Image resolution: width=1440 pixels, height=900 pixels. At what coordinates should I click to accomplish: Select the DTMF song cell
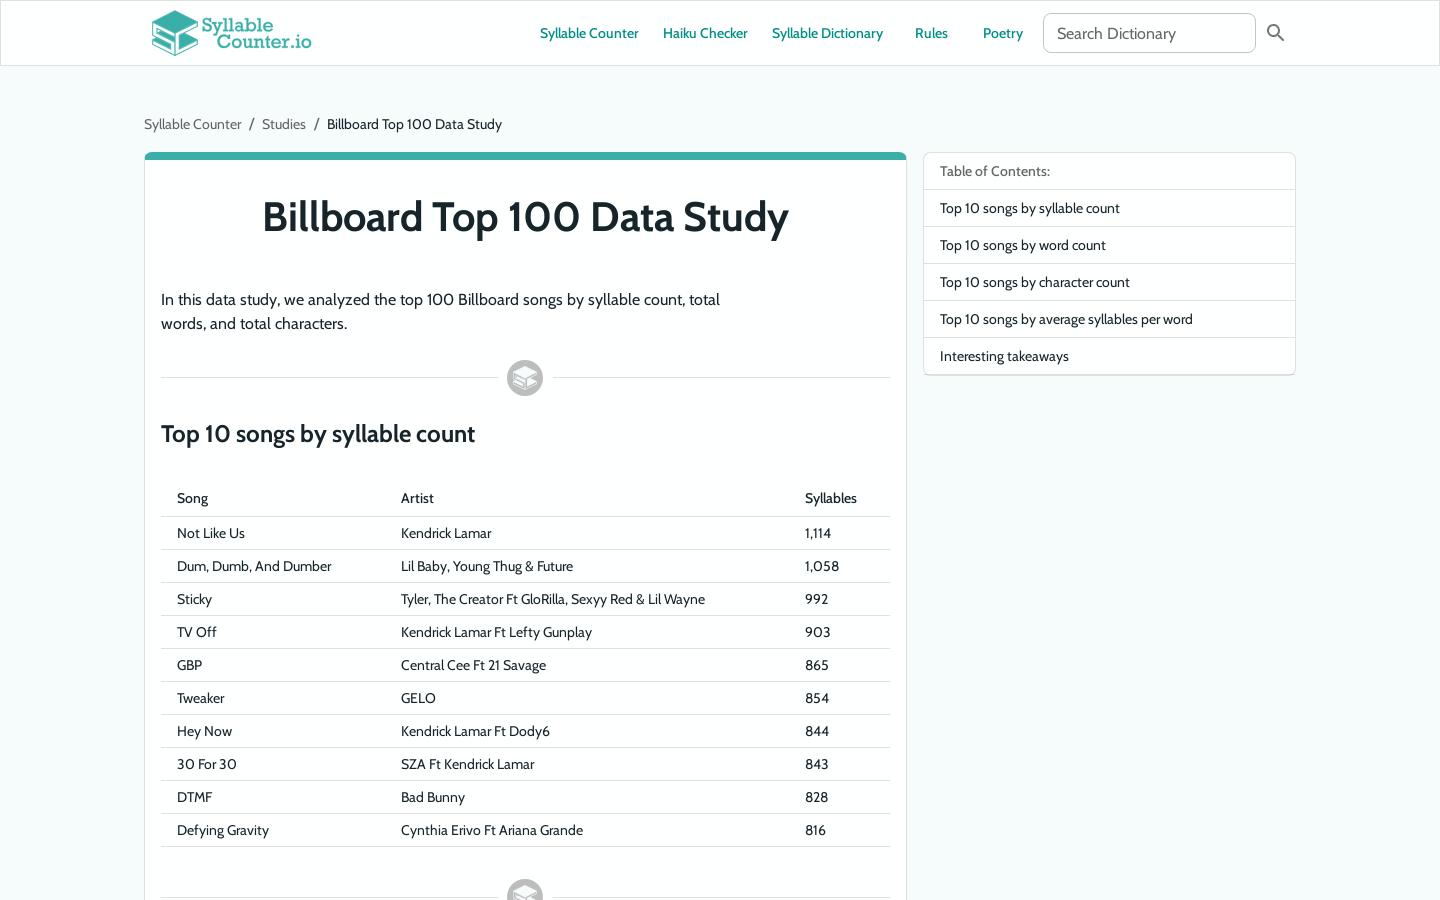point(195,797)
